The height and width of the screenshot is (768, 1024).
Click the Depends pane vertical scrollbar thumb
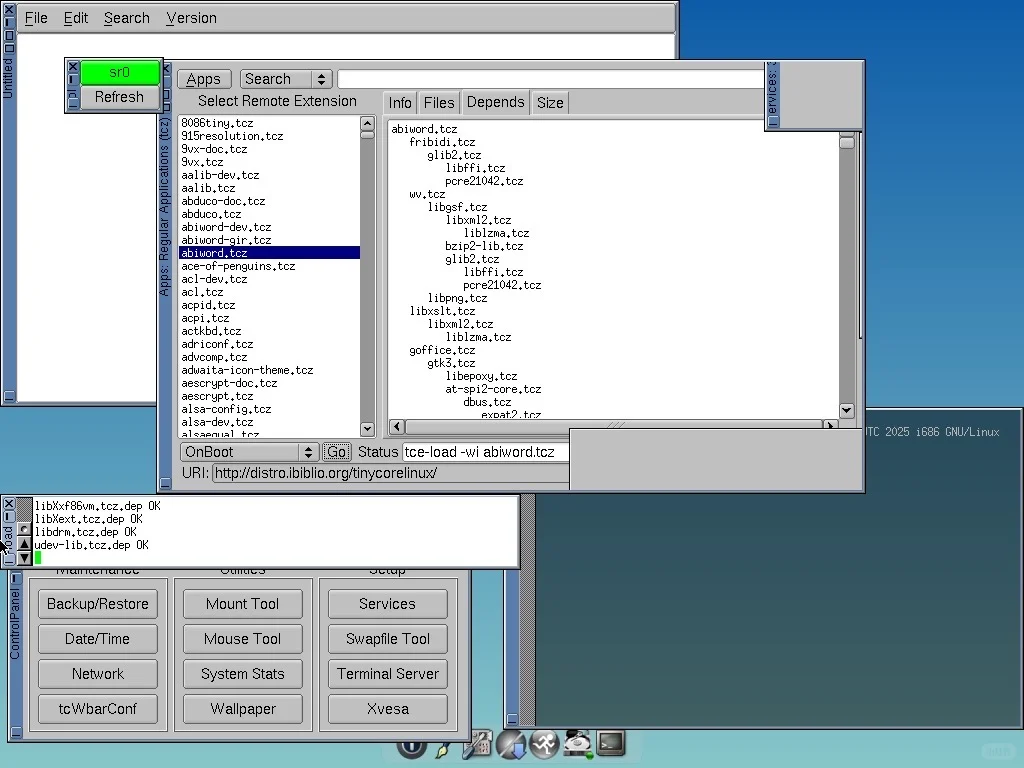[x=847, y=143]
